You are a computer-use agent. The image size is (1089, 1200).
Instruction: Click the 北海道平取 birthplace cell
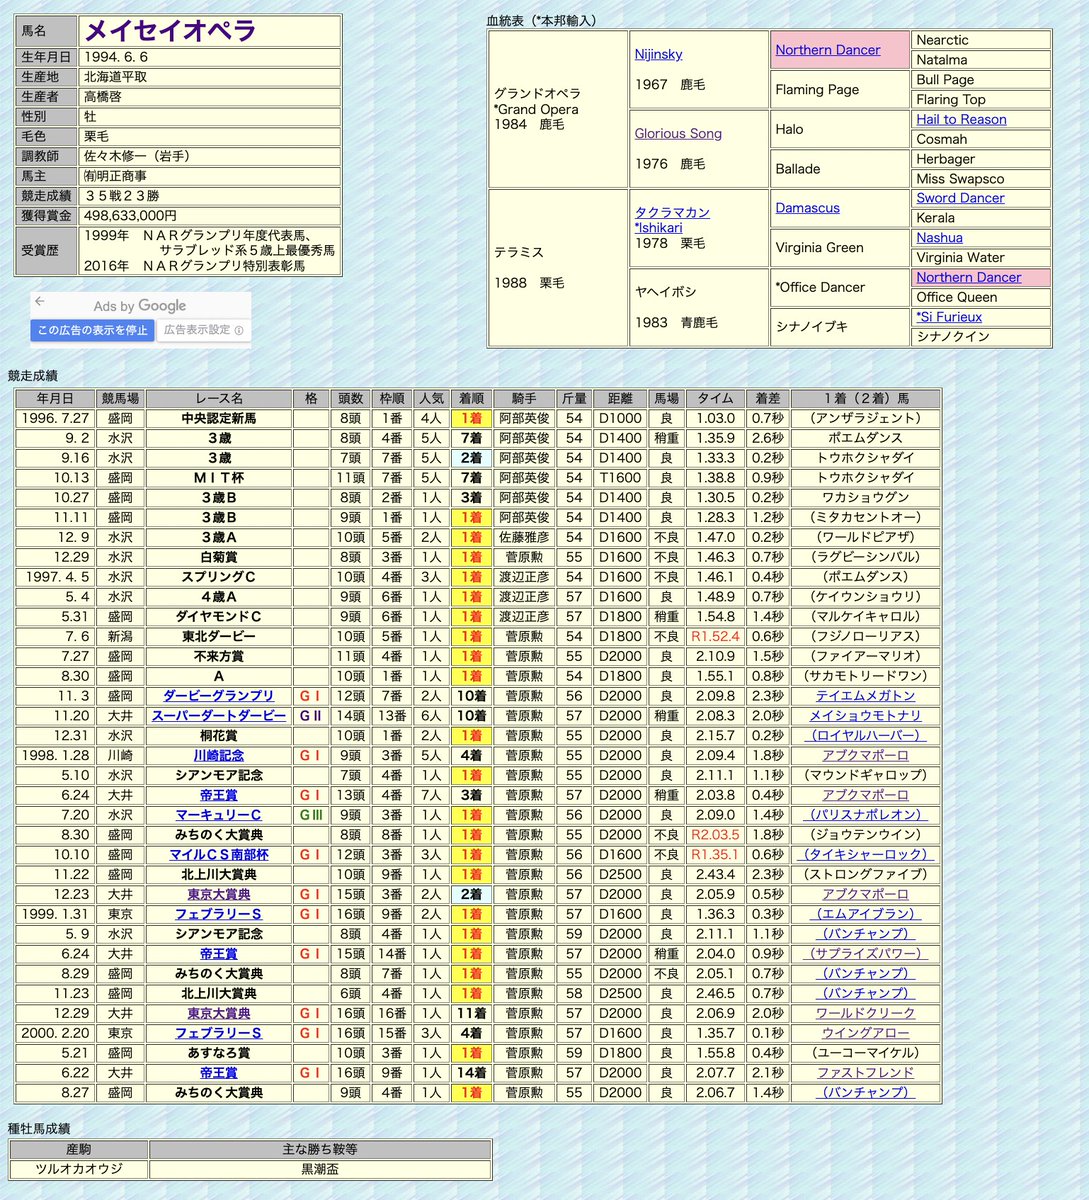(209, 77)
